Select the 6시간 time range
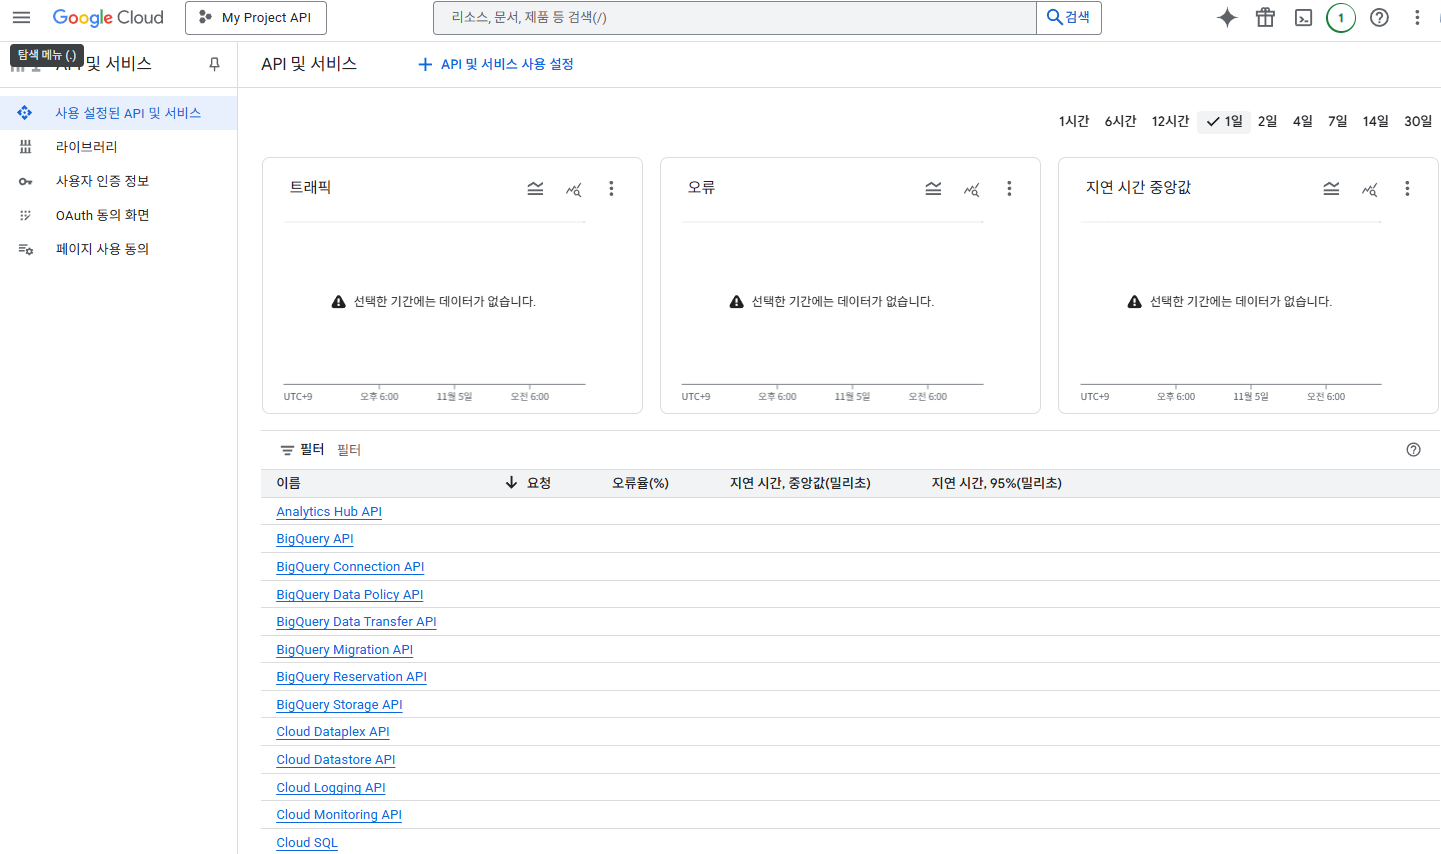Viewport: 1441px width, 854px height. (x=1120, y=121)
